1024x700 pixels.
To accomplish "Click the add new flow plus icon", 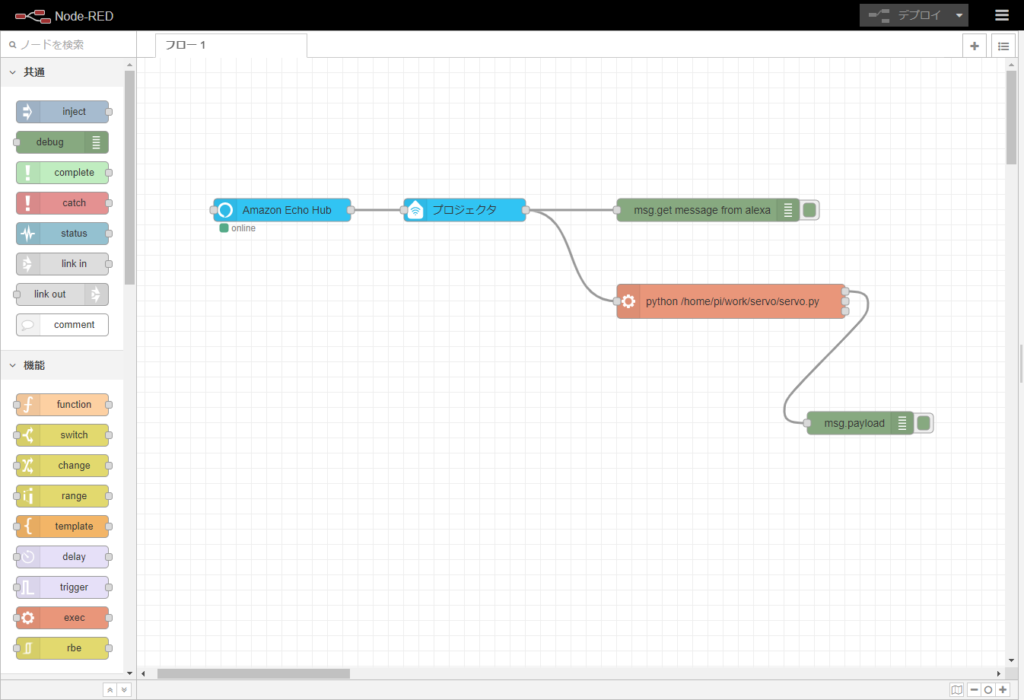I will [x=974, y=46].
